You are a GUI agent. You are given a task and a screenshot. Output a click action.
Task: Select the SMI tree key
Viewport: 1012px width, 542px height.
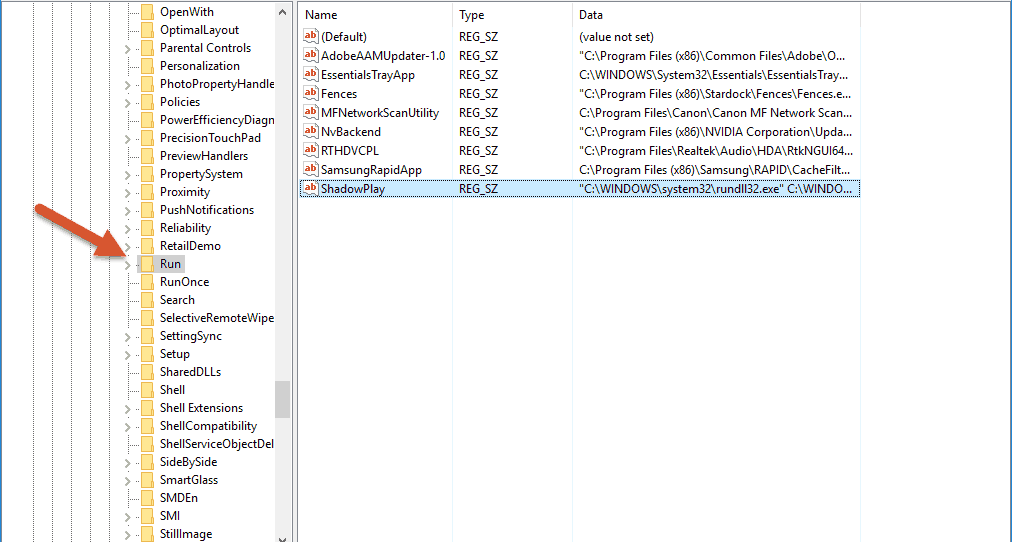[170, 516]
